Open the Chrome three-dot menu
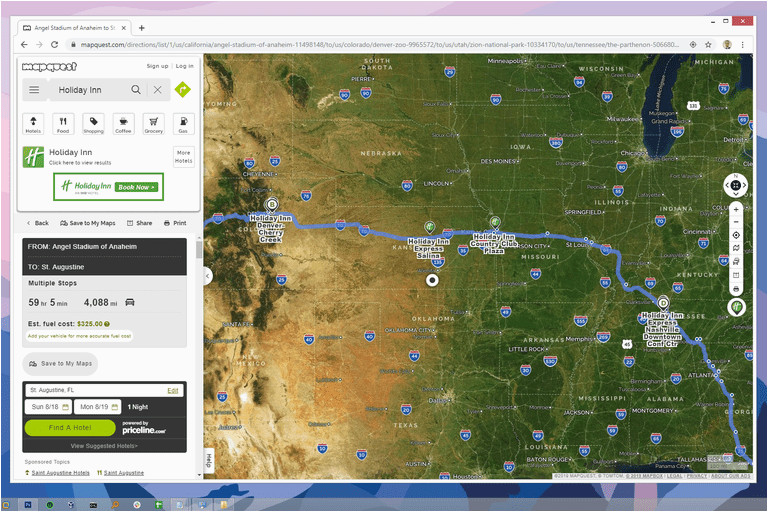Viewport: 768px width, 512px height. [743, 45]
